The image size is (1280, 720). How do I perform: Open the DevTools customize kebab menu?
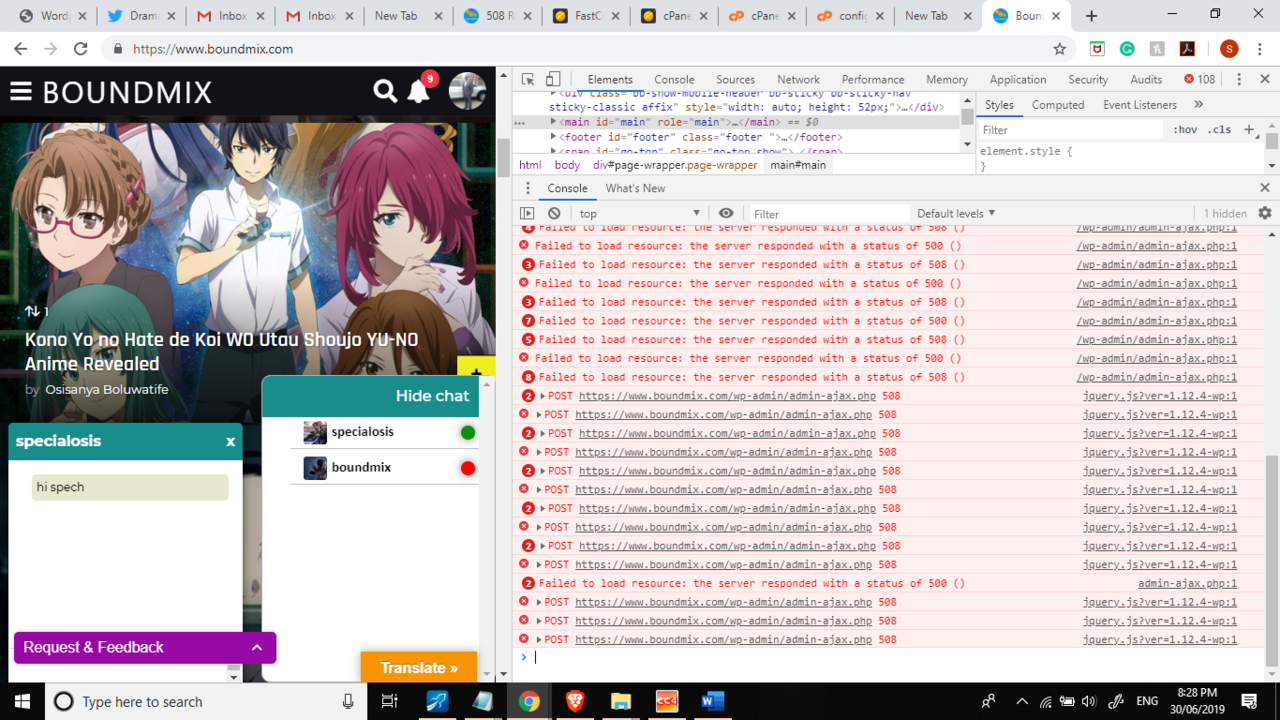coord(1238,79)
